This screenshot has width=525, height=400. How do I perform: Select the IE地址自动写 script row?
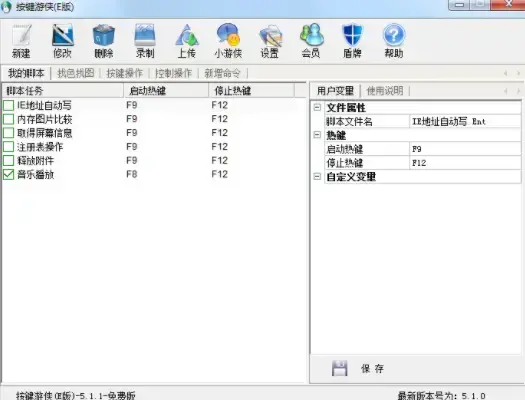(154, 105)
